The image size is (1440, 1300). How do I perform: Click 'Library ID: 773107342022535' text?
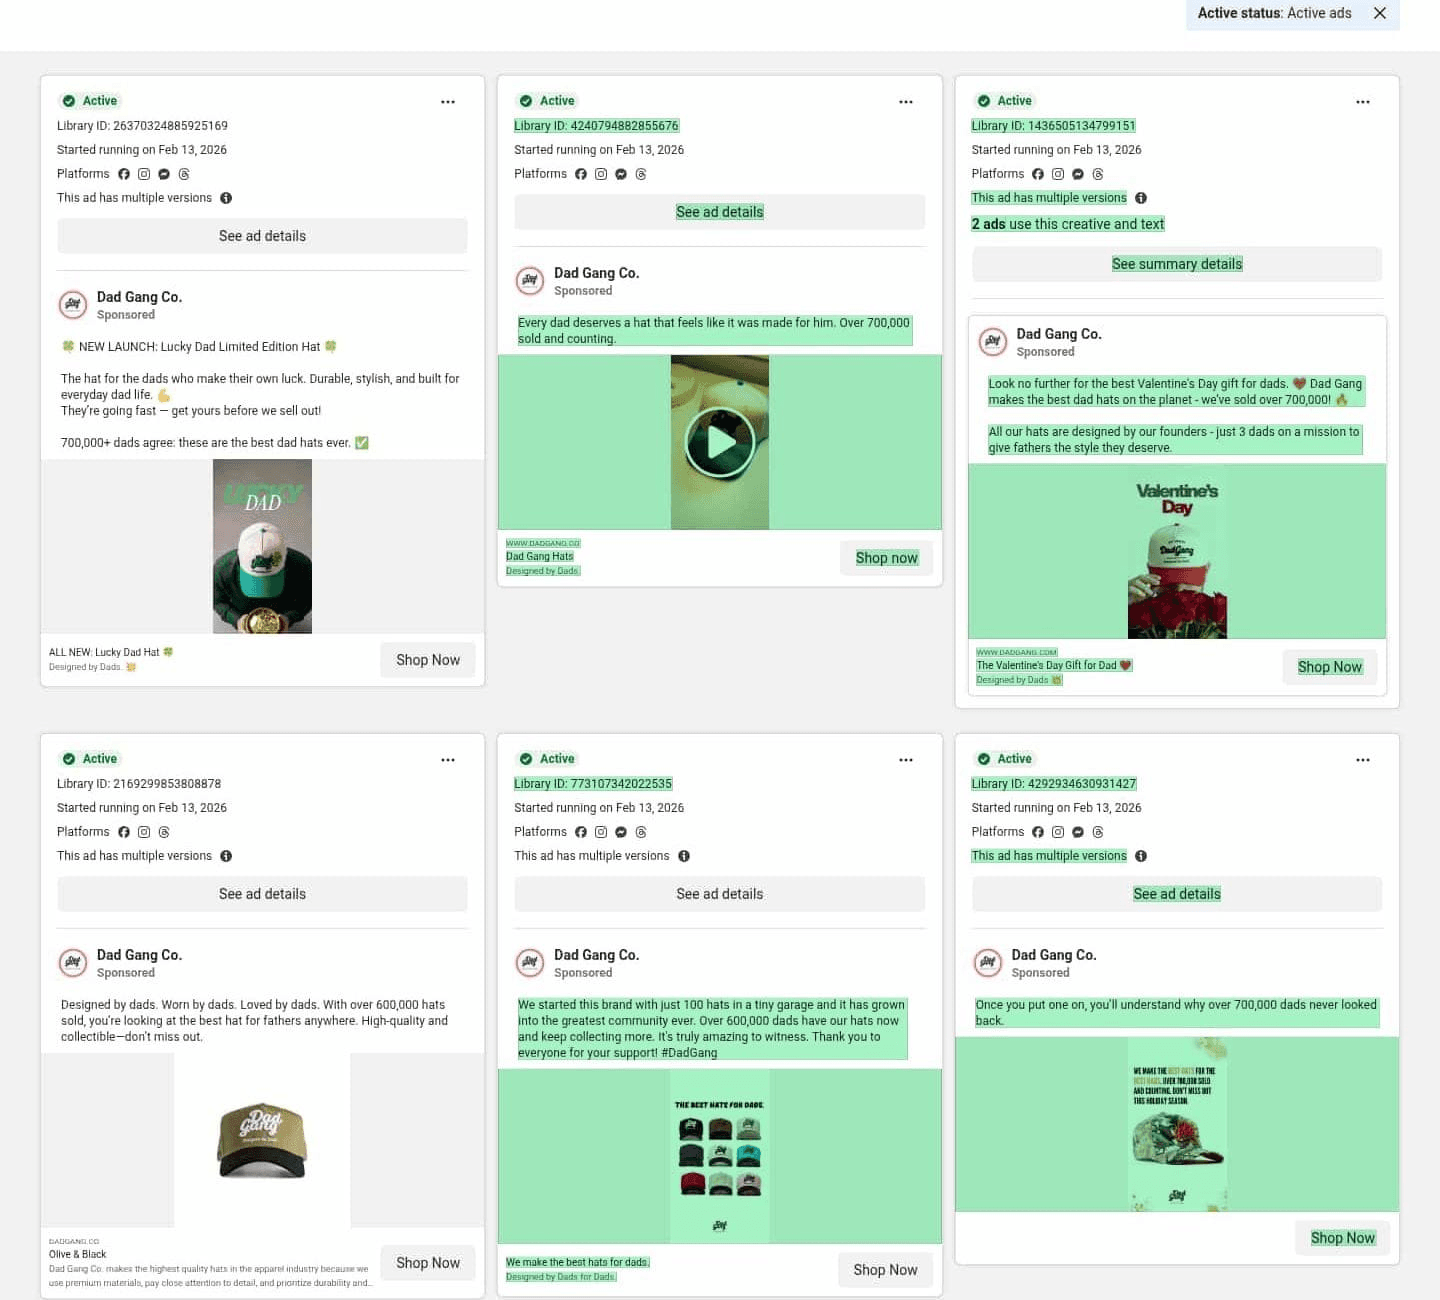pyautogui.click(x=593, y=784)
